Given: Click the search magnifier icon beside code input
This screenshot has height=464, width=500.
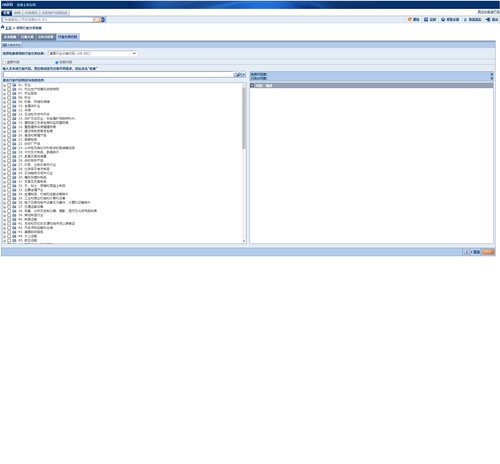Looking at the screenshot, I should pyautogui.click(x=239, y=75).
